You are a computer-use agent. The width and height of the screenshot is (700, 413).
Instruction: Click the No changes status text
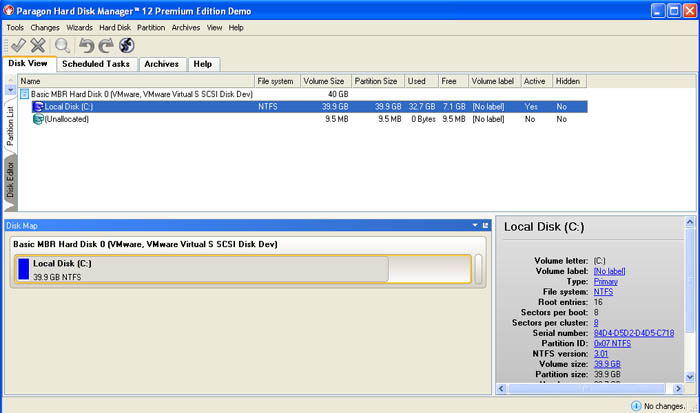[x=664, y=406]
